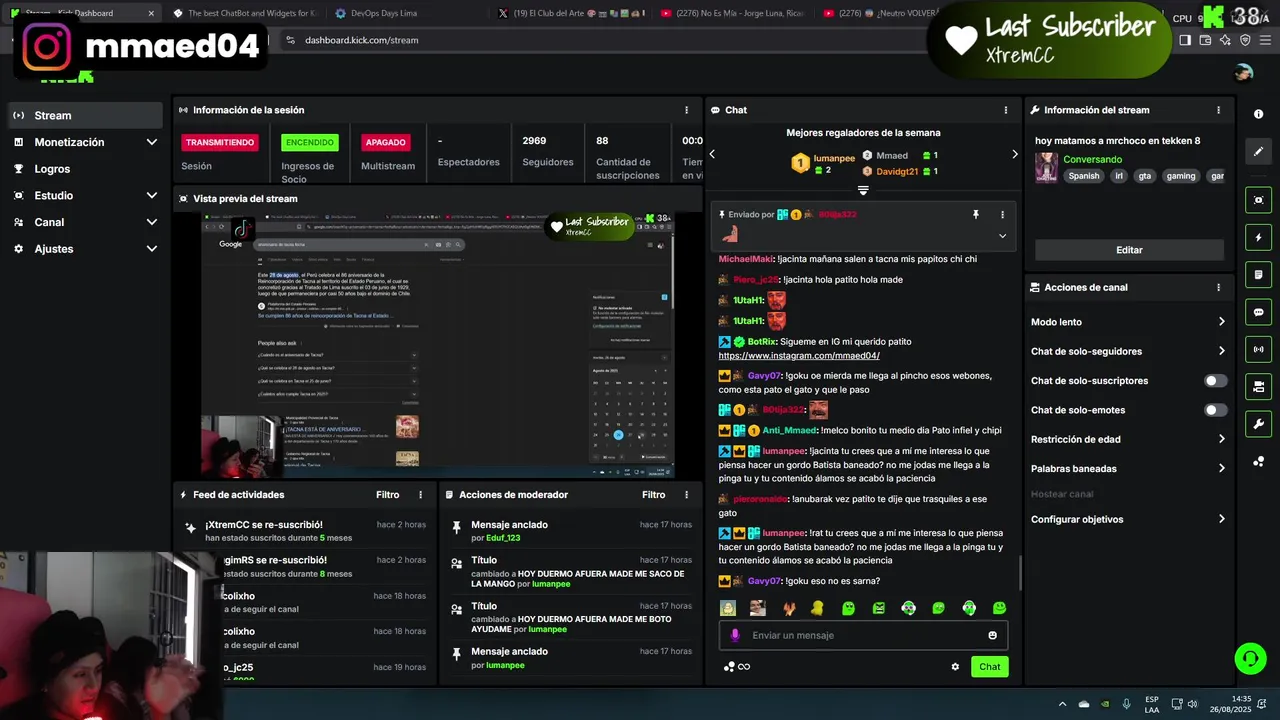Unpin the pinned chat message
Viewport: 1280px width, 720px height.
pyautogui.click(x=976, y=214)
